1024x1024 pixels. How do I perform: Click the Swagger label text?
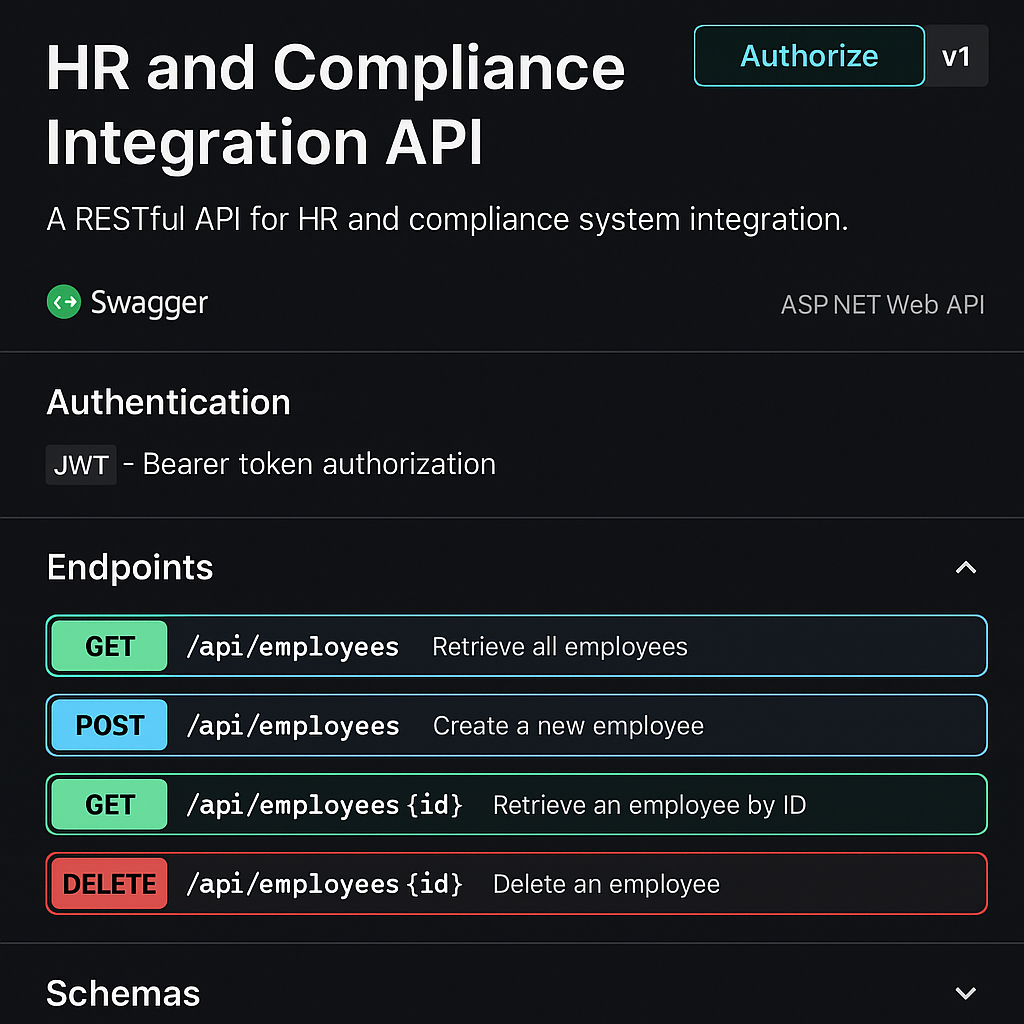coord(149,303)
